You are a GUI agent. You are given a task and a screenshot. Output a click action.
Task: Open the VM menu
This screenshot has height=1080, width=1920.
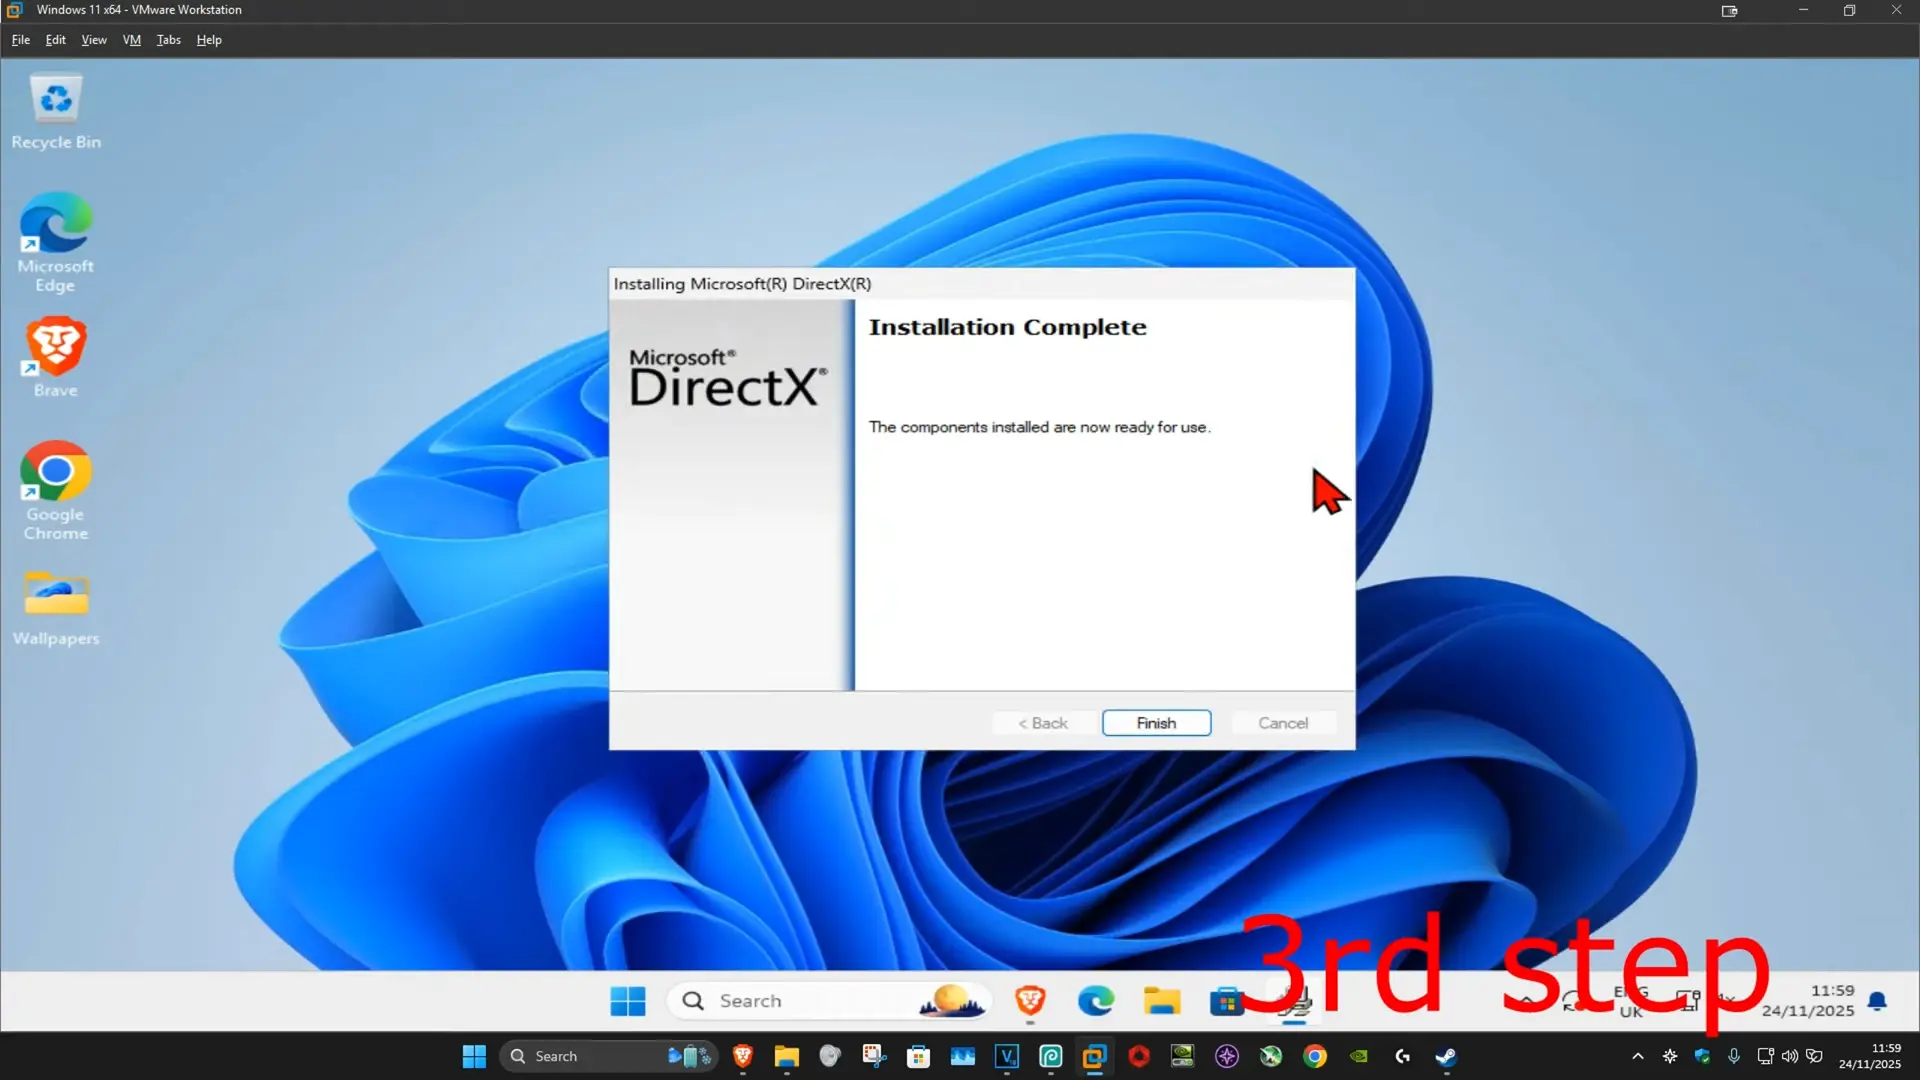tap(132, 40)
